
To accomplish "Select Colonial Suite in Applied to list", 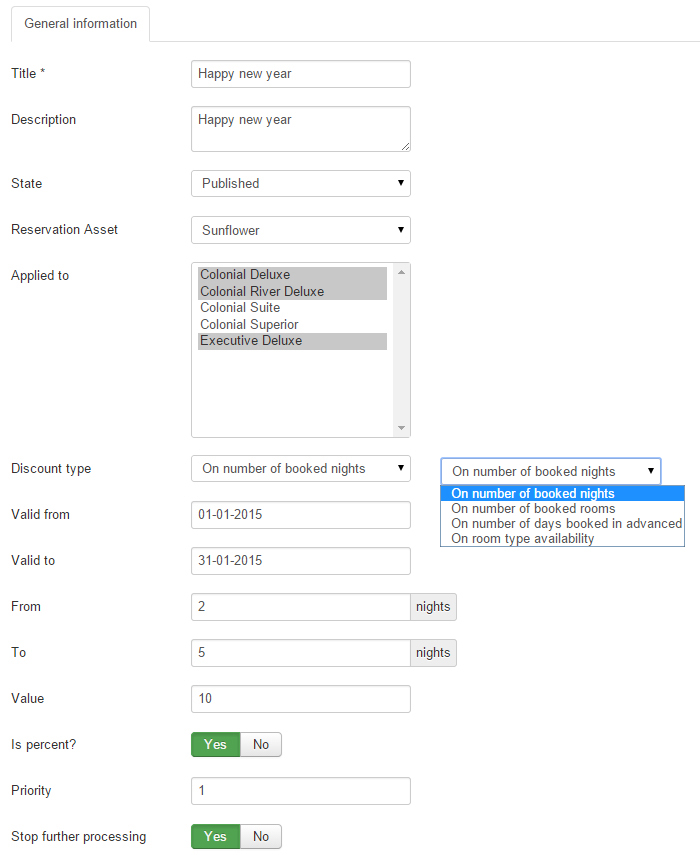I will pos(239,307).
